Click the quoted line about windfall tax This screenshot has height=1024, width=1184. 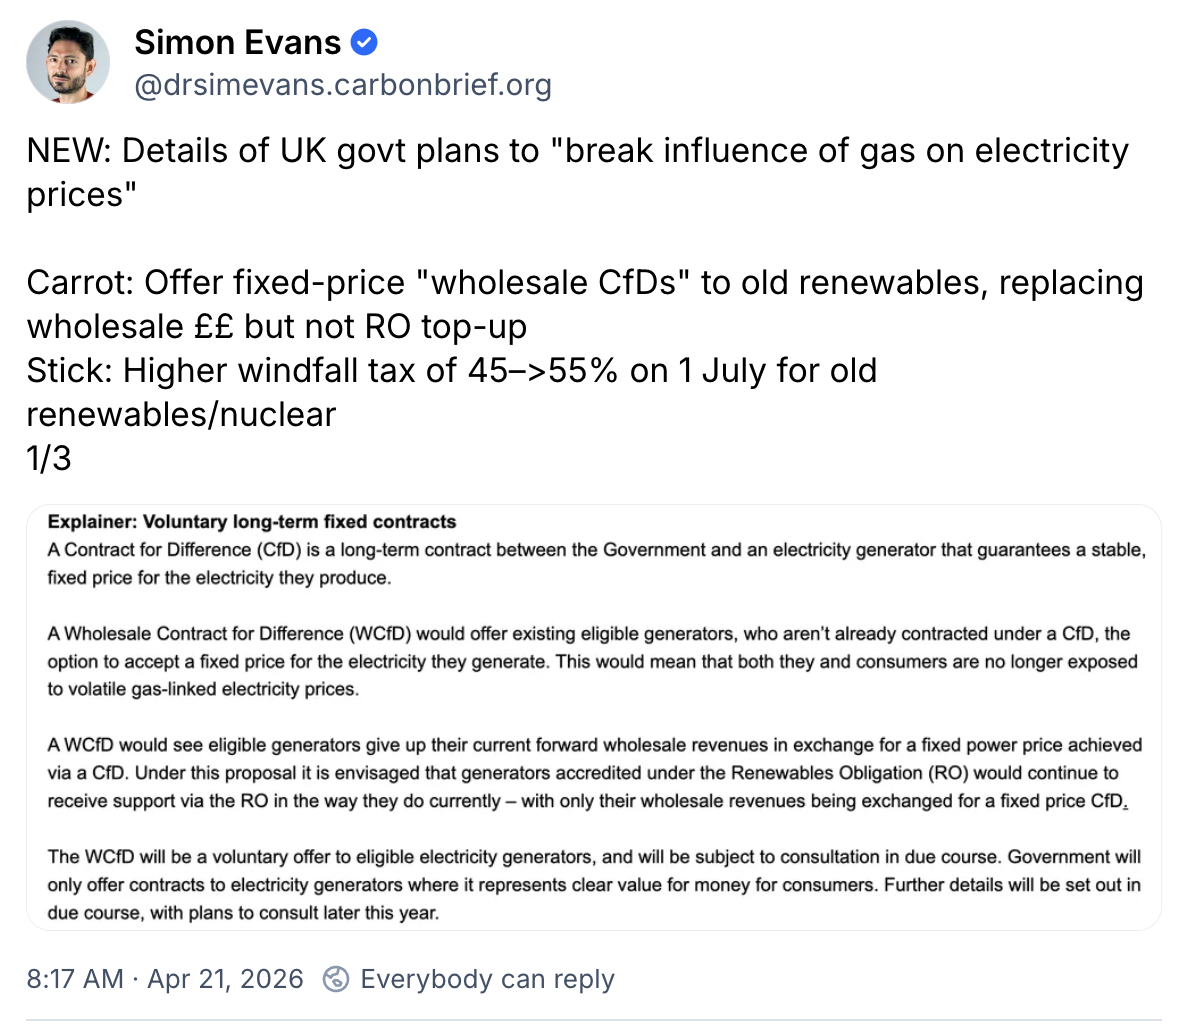point(452,370)
